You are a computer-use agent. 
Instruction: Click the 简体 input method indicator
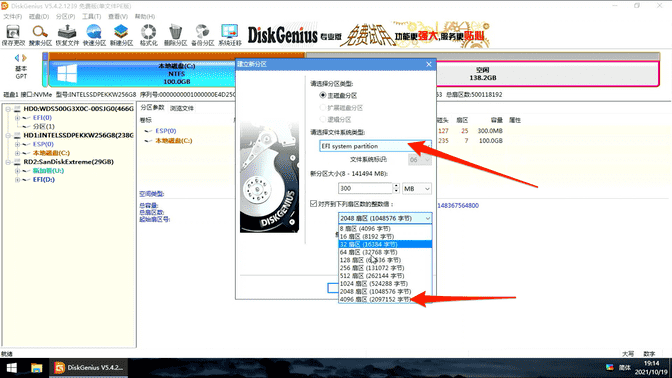(624, 367)
